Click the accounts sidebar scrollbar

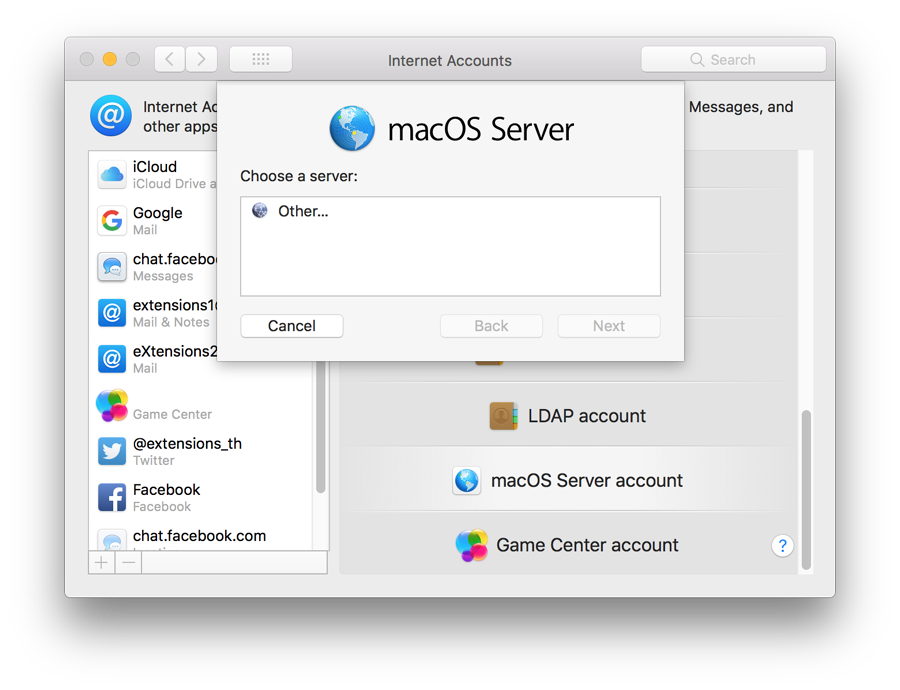321,427
